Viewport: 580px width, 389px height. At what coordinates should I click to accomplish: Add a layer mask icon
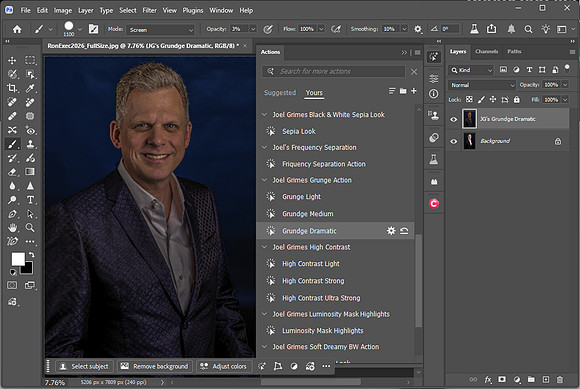[502, 379]
